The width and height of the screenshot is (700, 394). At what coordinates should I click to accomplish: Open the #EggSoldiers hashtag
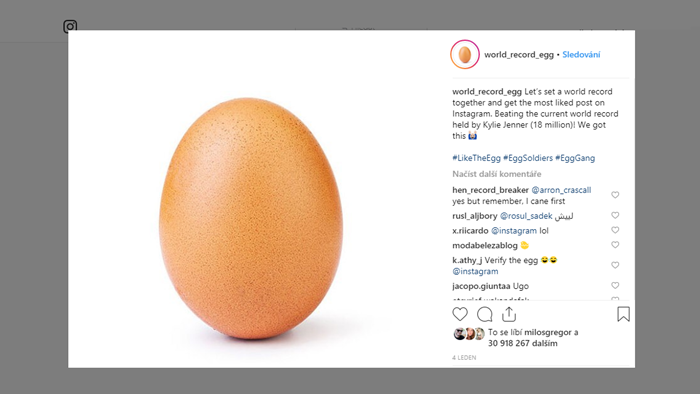[x=528, y=158]
